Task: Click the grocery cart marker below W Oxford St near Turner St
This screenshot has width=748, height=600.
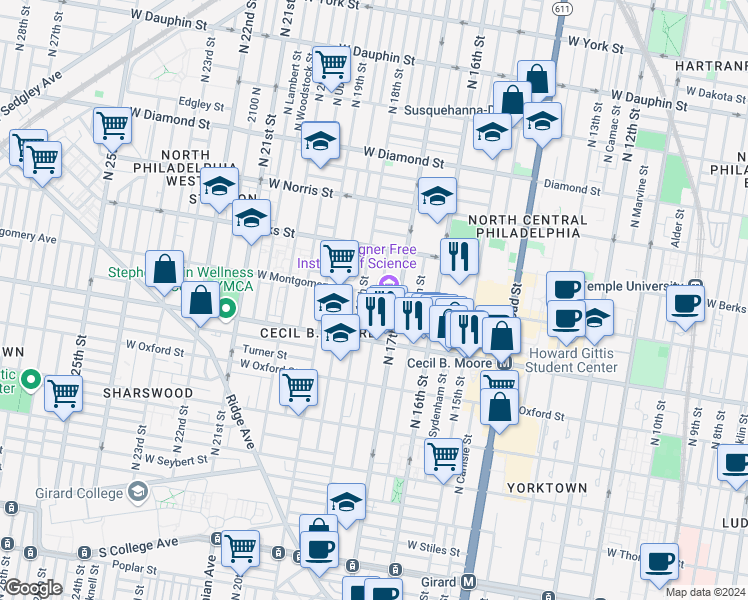Action: coord(298,388)
